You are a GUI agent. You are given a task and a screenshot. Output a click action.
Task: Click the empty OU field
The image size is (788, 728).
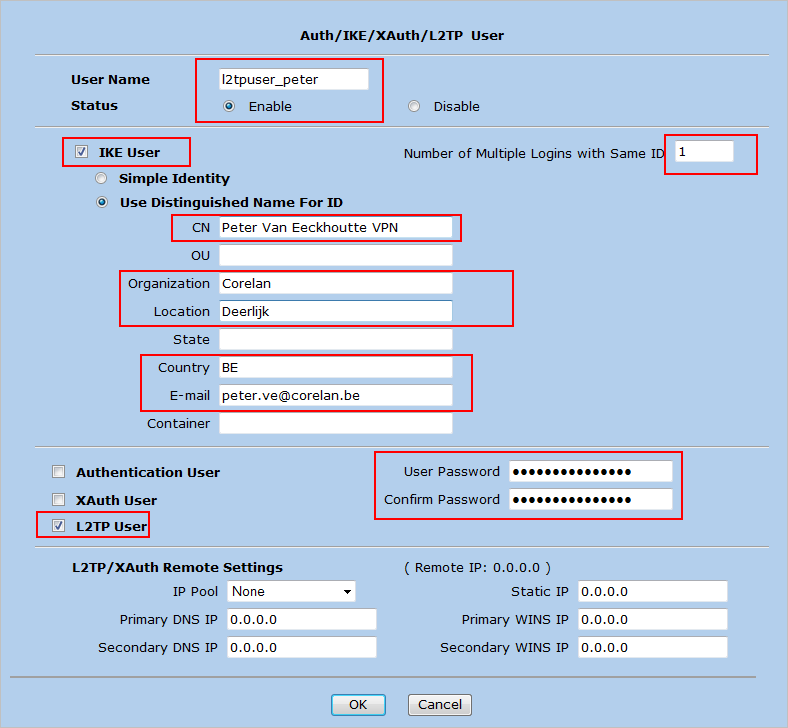pos(335,256)
